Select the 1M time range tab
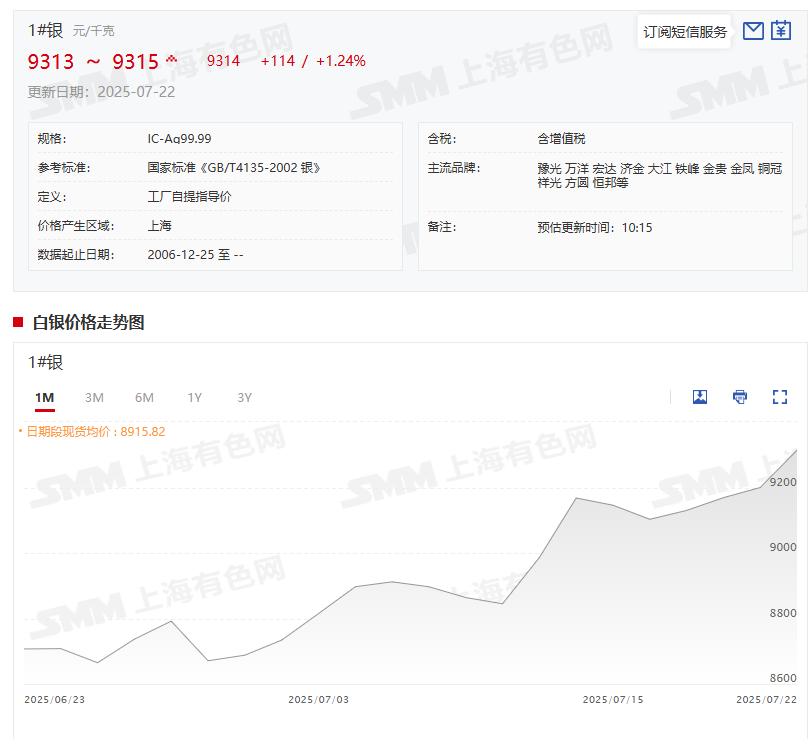The height and width of the screenshot is (739, 808). [x=44, y=398]
